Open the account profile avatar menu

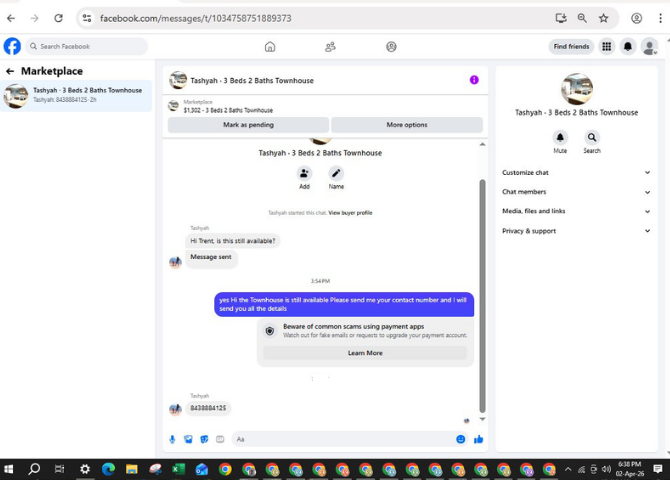point(649,46)
